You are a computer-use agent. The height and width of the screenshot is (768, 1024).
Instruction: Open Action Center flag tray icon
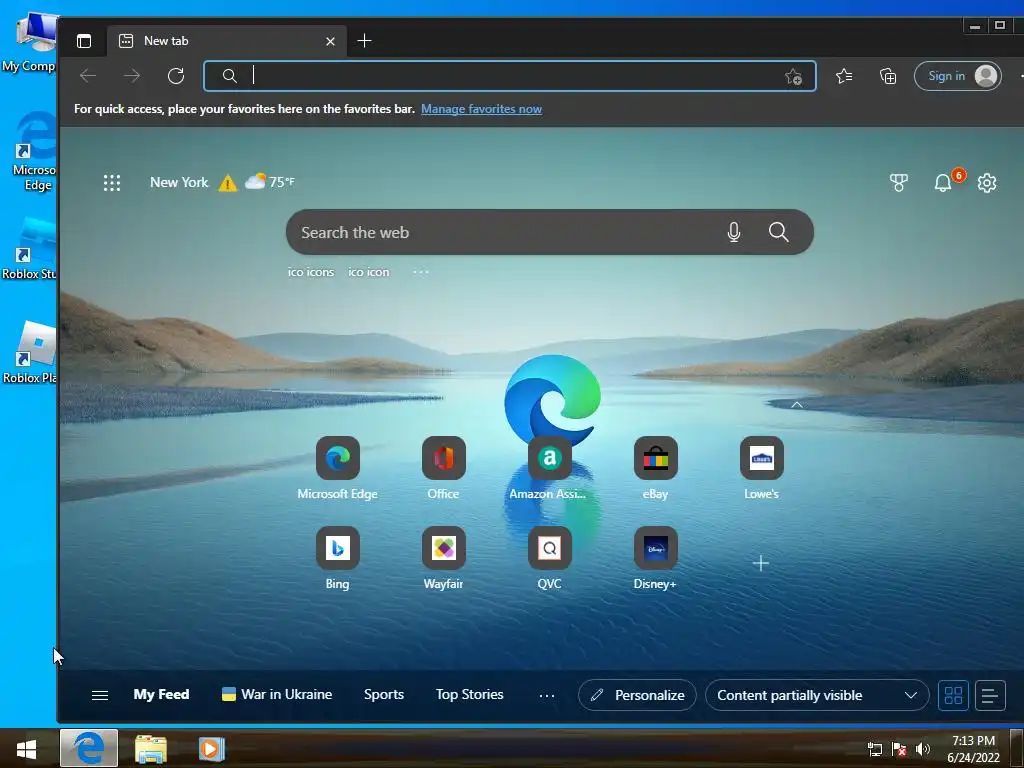pyautogui.click(x=899, y=749)
